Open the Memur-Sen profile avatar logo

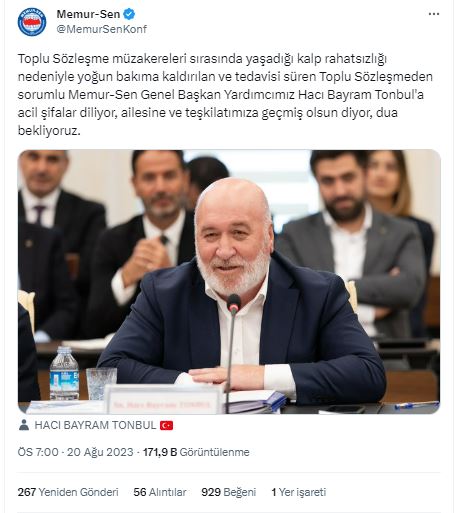tap(32, 22)
